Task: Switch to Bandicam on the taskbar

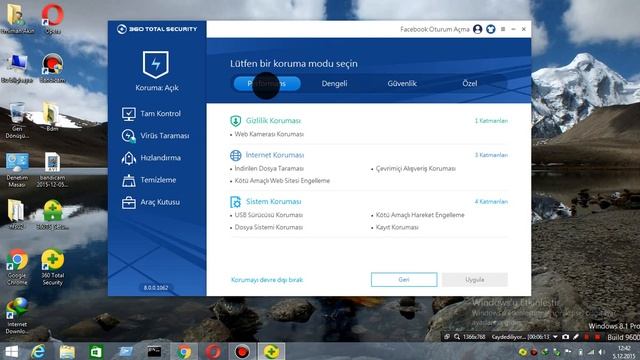Action: 242,352
